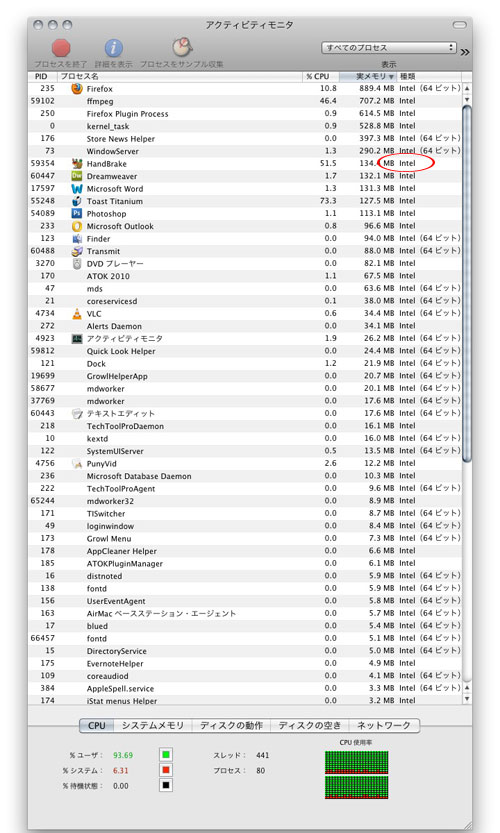500x833 pixels.
Task: Open the All Processes filter dropdown
Action: [389, 48]
